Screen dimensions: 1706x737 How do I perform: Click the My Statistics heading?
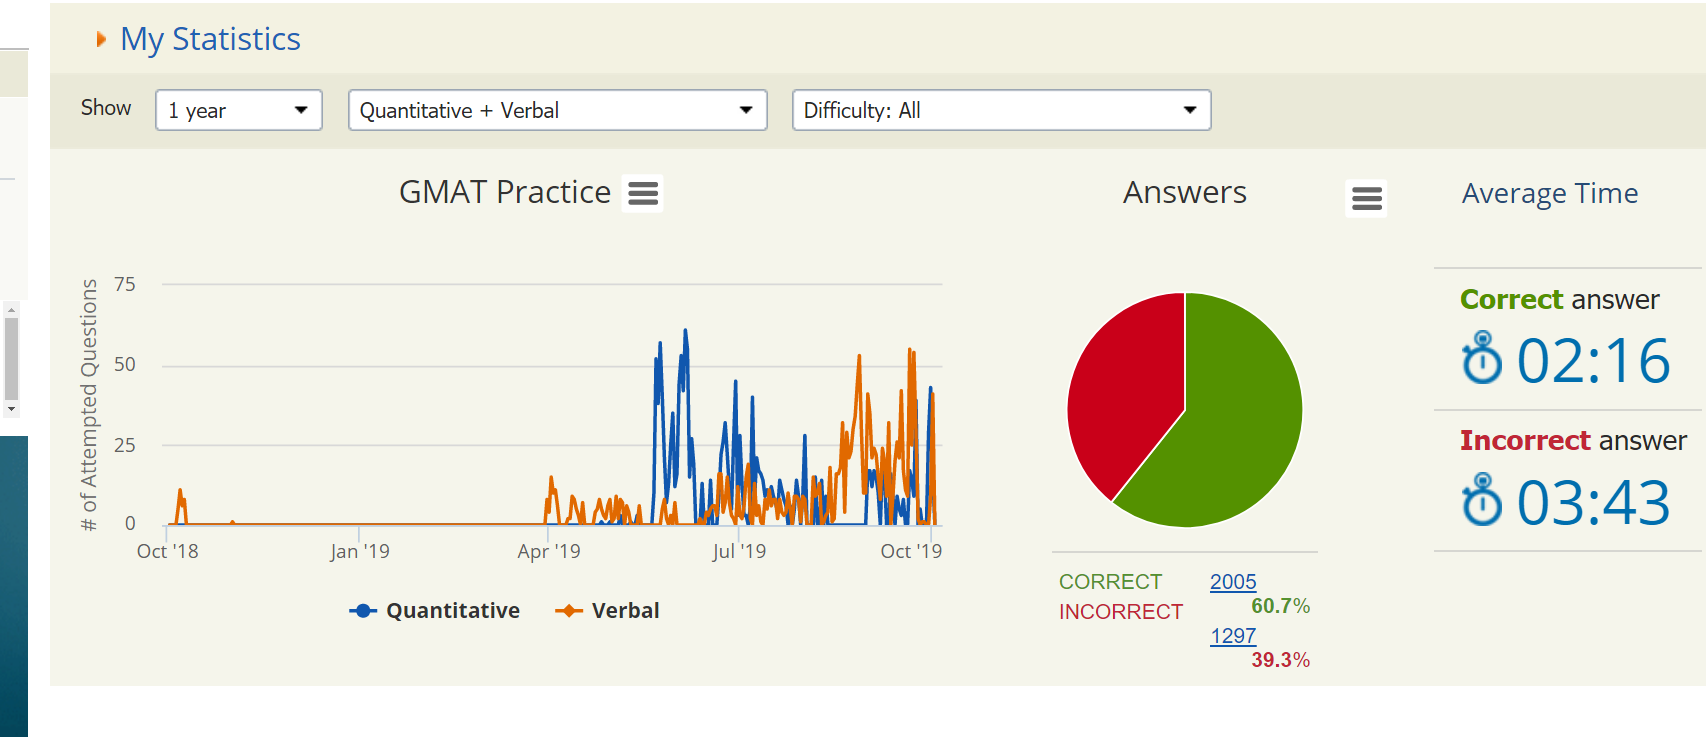[210, 39]
